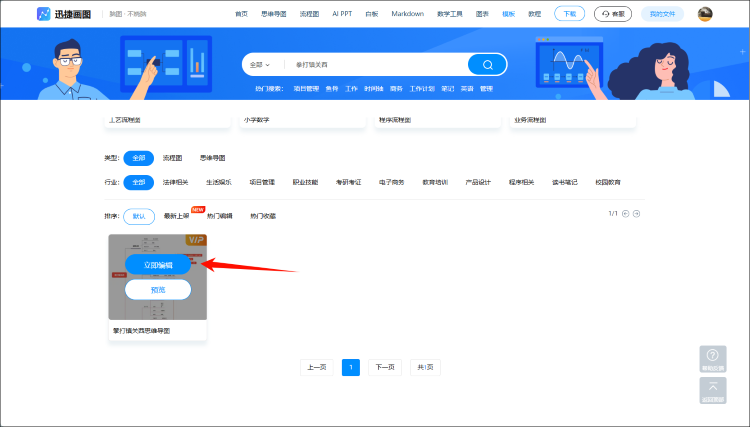Sort templates by 默认
The width and height of the screenshot is (750, 427).
coord(139,217)
